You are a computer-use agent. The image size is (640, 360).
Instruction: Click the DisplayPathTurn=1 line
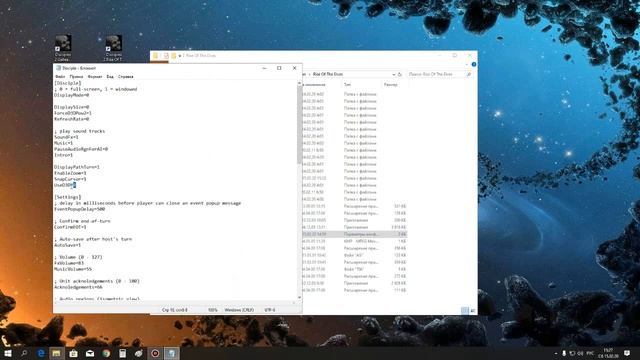click(77, 167)
